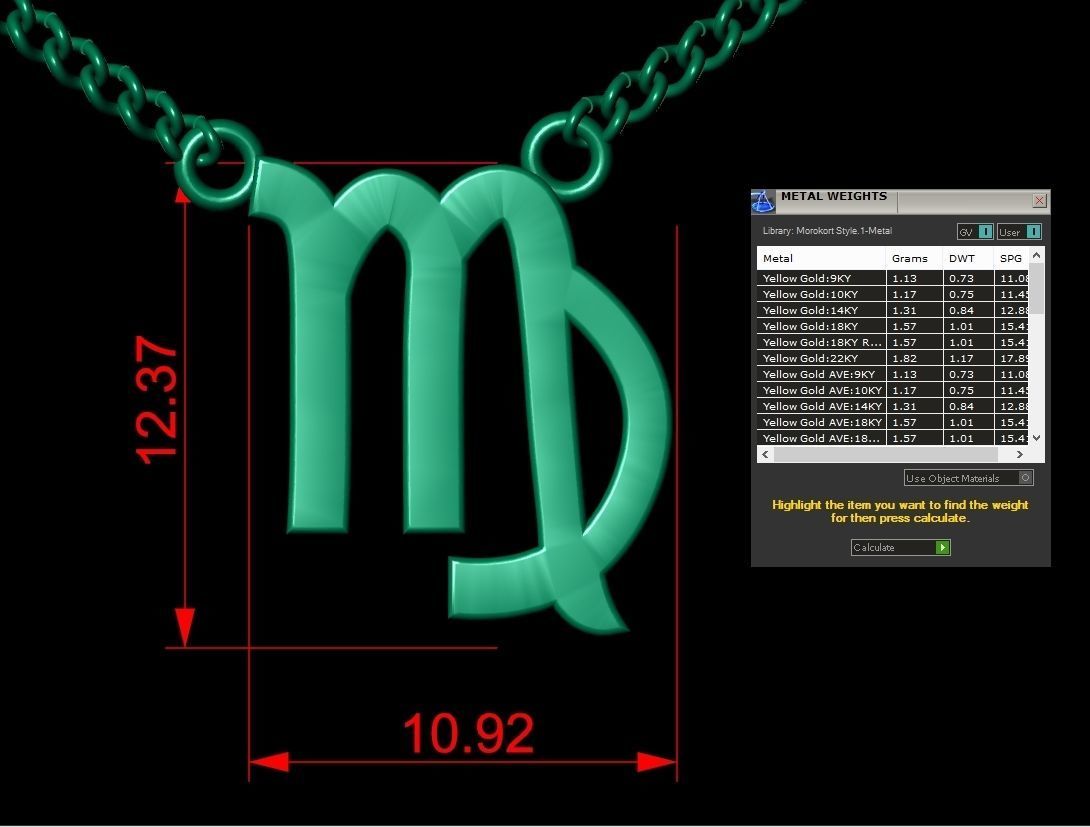Click the horizontal scrollbar thumb
This screenshot has width=1090, height=827.
point(886,455)
